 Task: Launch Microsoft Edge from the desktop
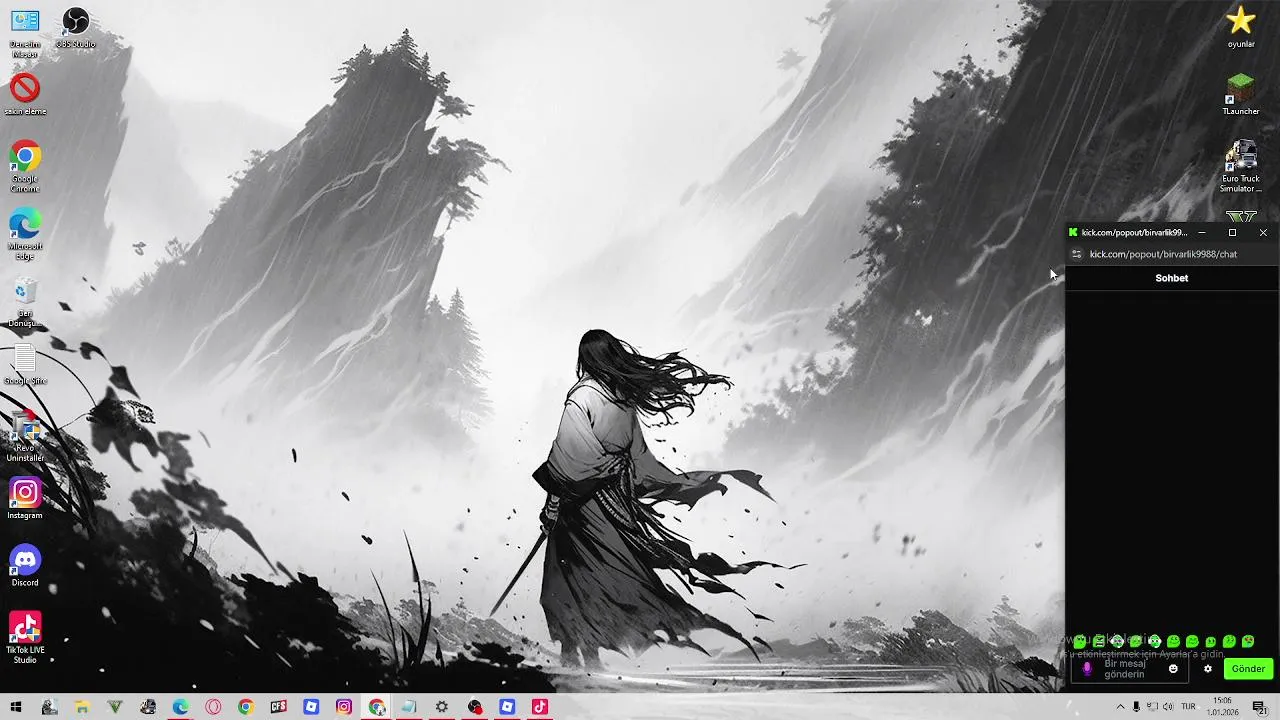(x=25, y=234)
